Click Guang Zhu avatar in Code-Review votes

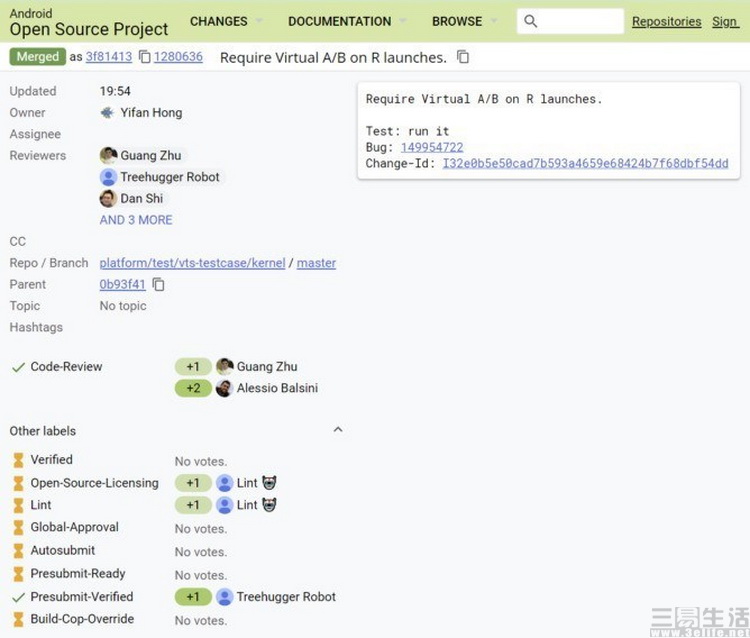tap(224, 367)
